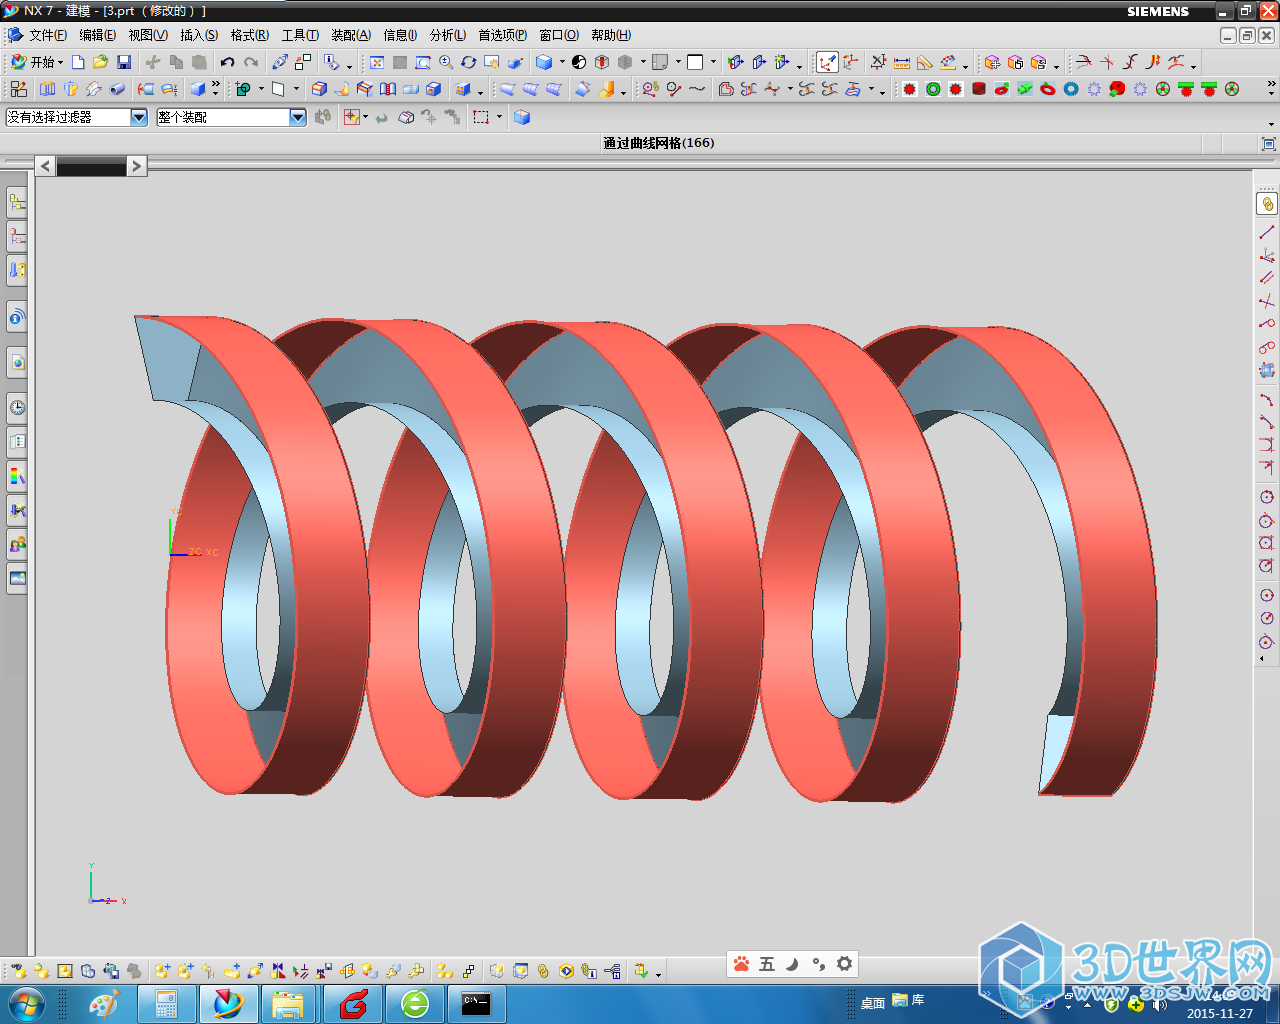The image size is (1280, 1024).
Task: Click the Tube feature icon
Action: (x=117, y=89)
